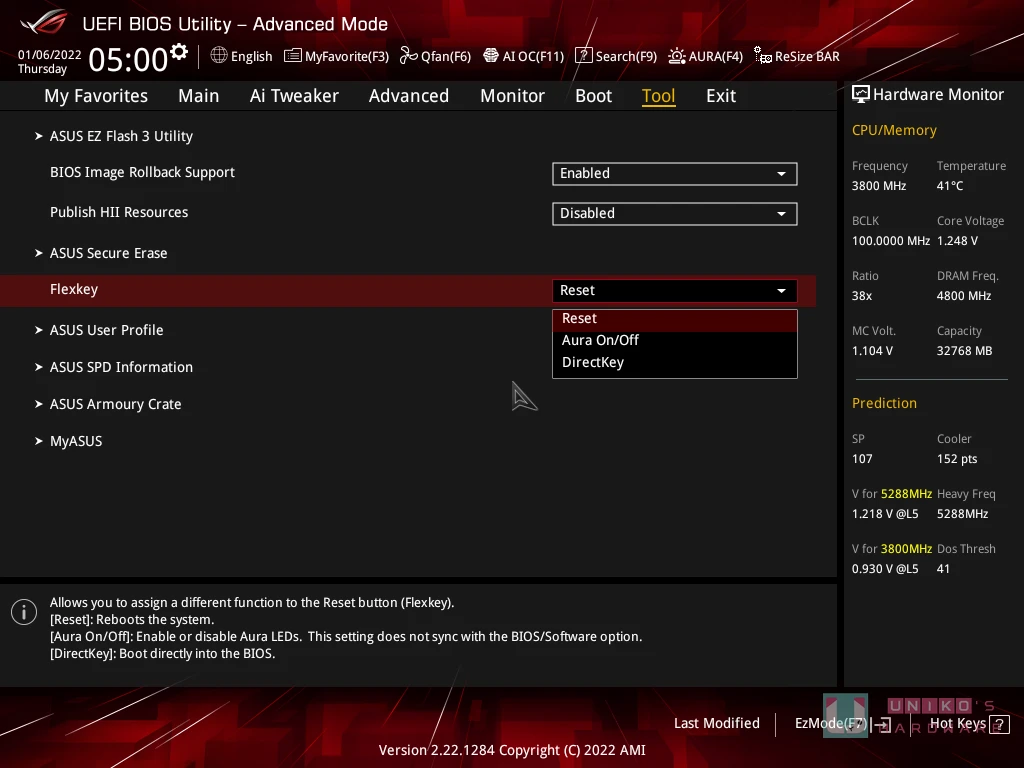1024x768 pixels.
Task: Open the English language selector
Action: (x=242, y=56)
